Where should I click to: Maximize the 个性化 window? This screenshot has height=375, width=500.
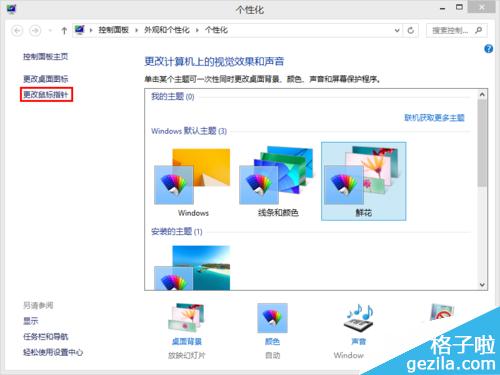[459, 7]
